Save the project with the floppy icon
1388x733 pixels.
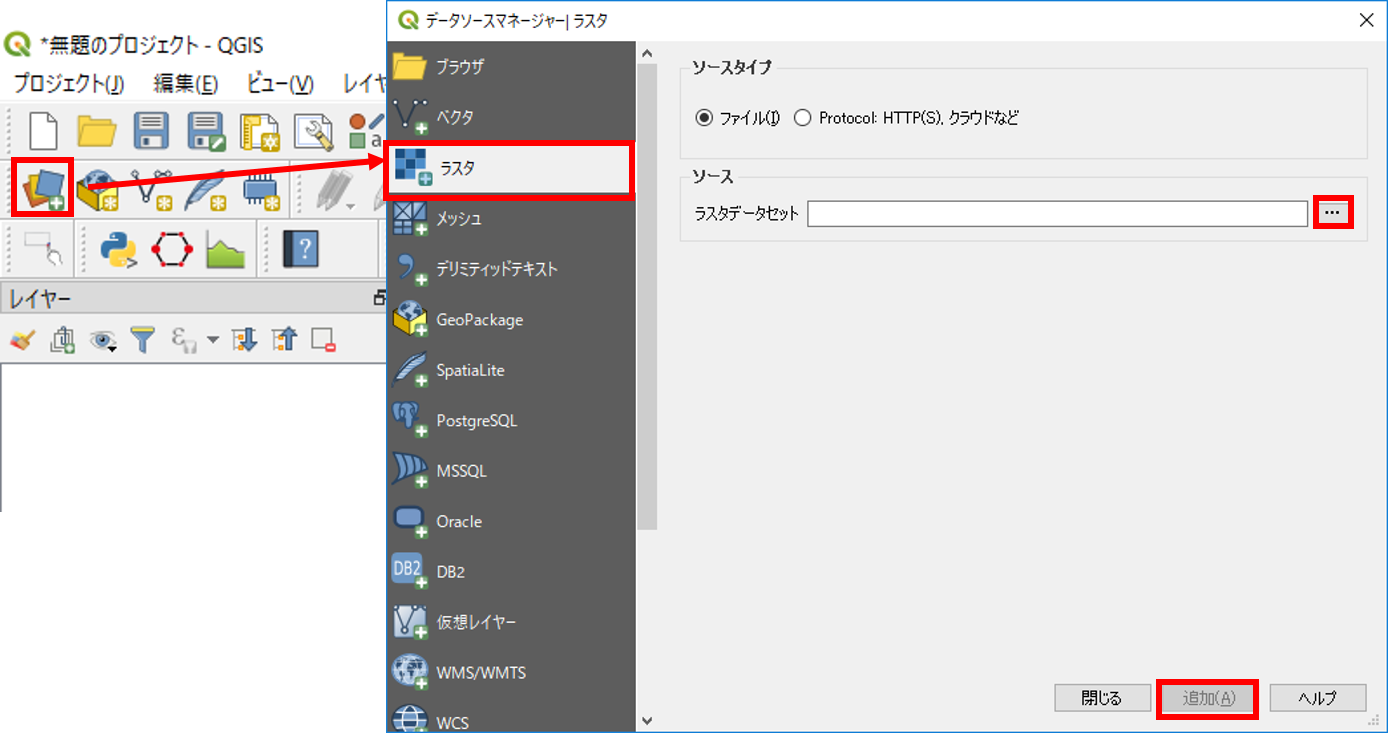click(x=151, y=131)
